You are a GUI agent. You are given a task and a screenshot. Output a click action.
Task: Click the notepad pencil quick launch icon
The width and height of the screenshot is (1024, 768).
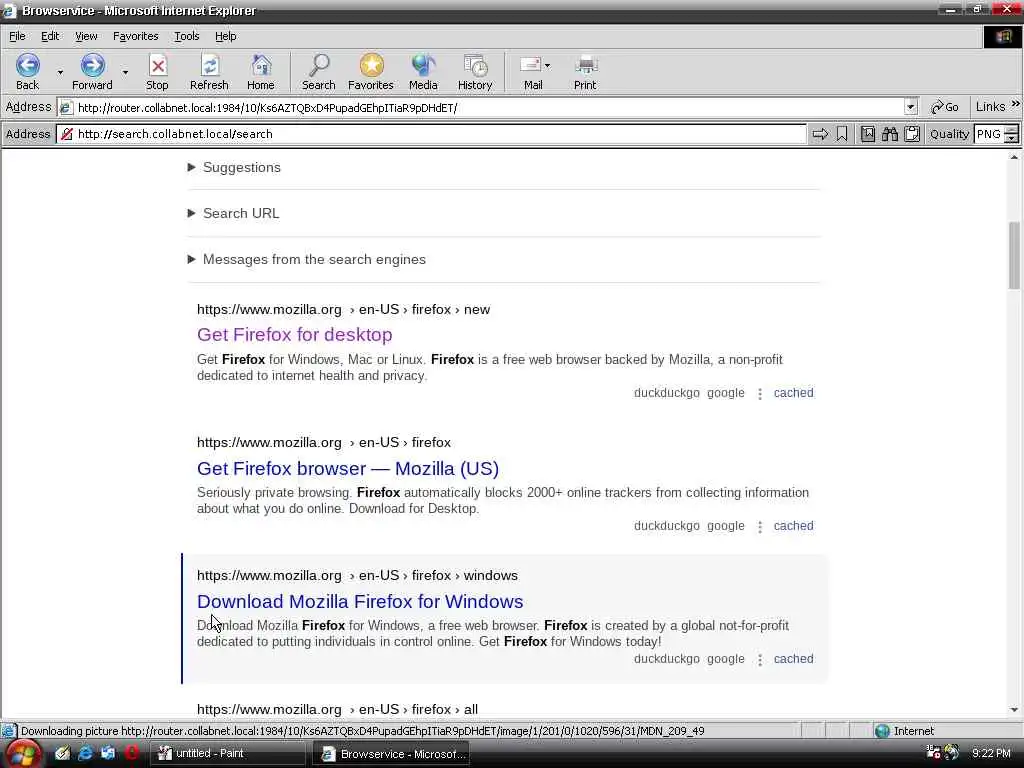pos(62,753)
